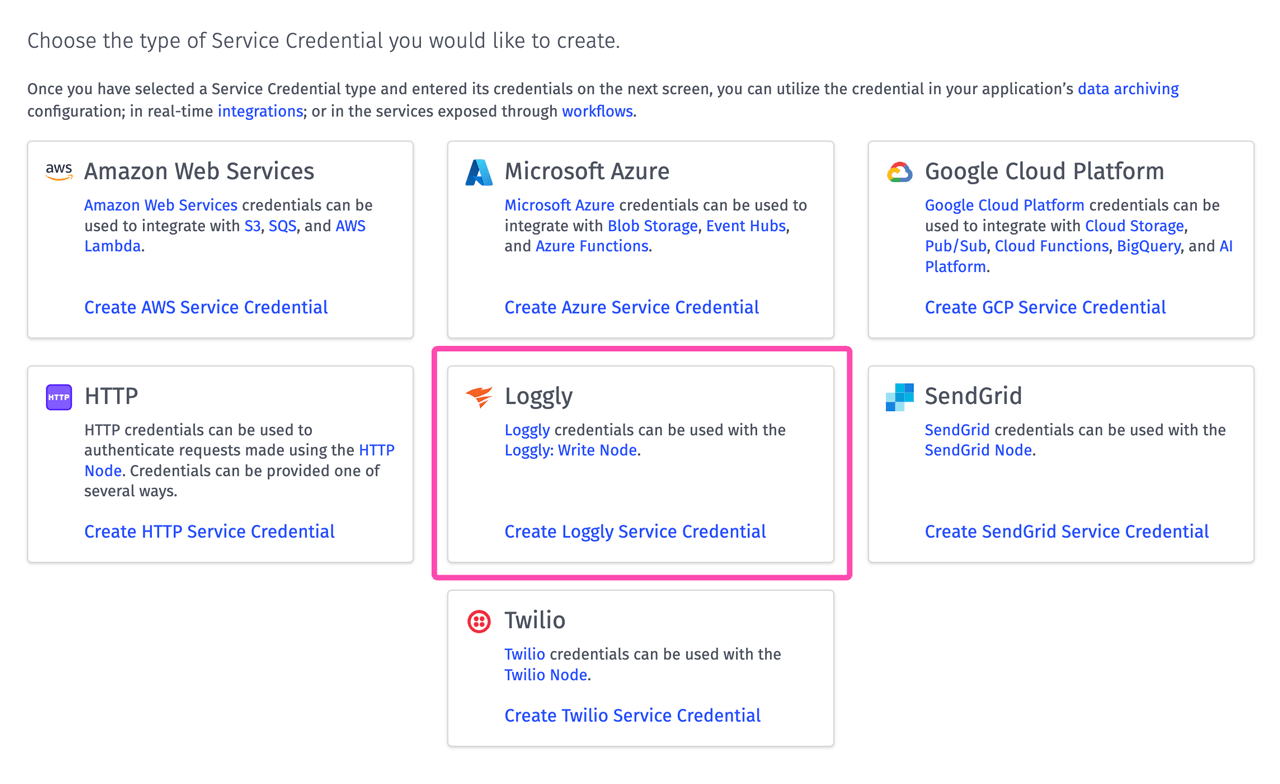Click Create GCP Service Credential
1280x784 pixels.
click(1045, 307)
